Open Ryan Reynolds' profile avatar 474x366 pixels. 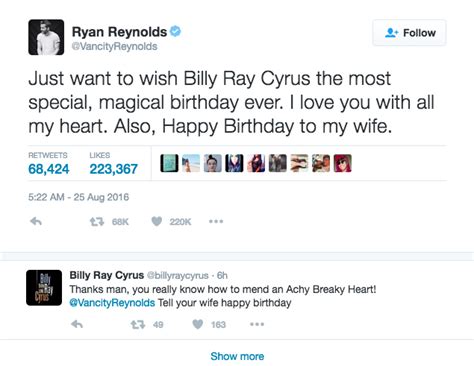(46, 37)
